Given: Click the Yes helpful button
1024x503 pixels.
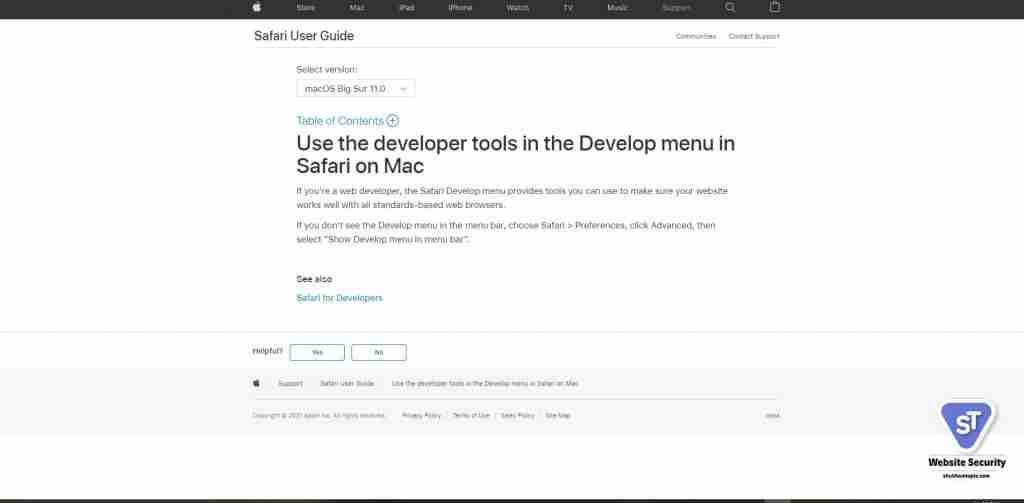Looking at the screenshot, I should click(x=317, y=352).
